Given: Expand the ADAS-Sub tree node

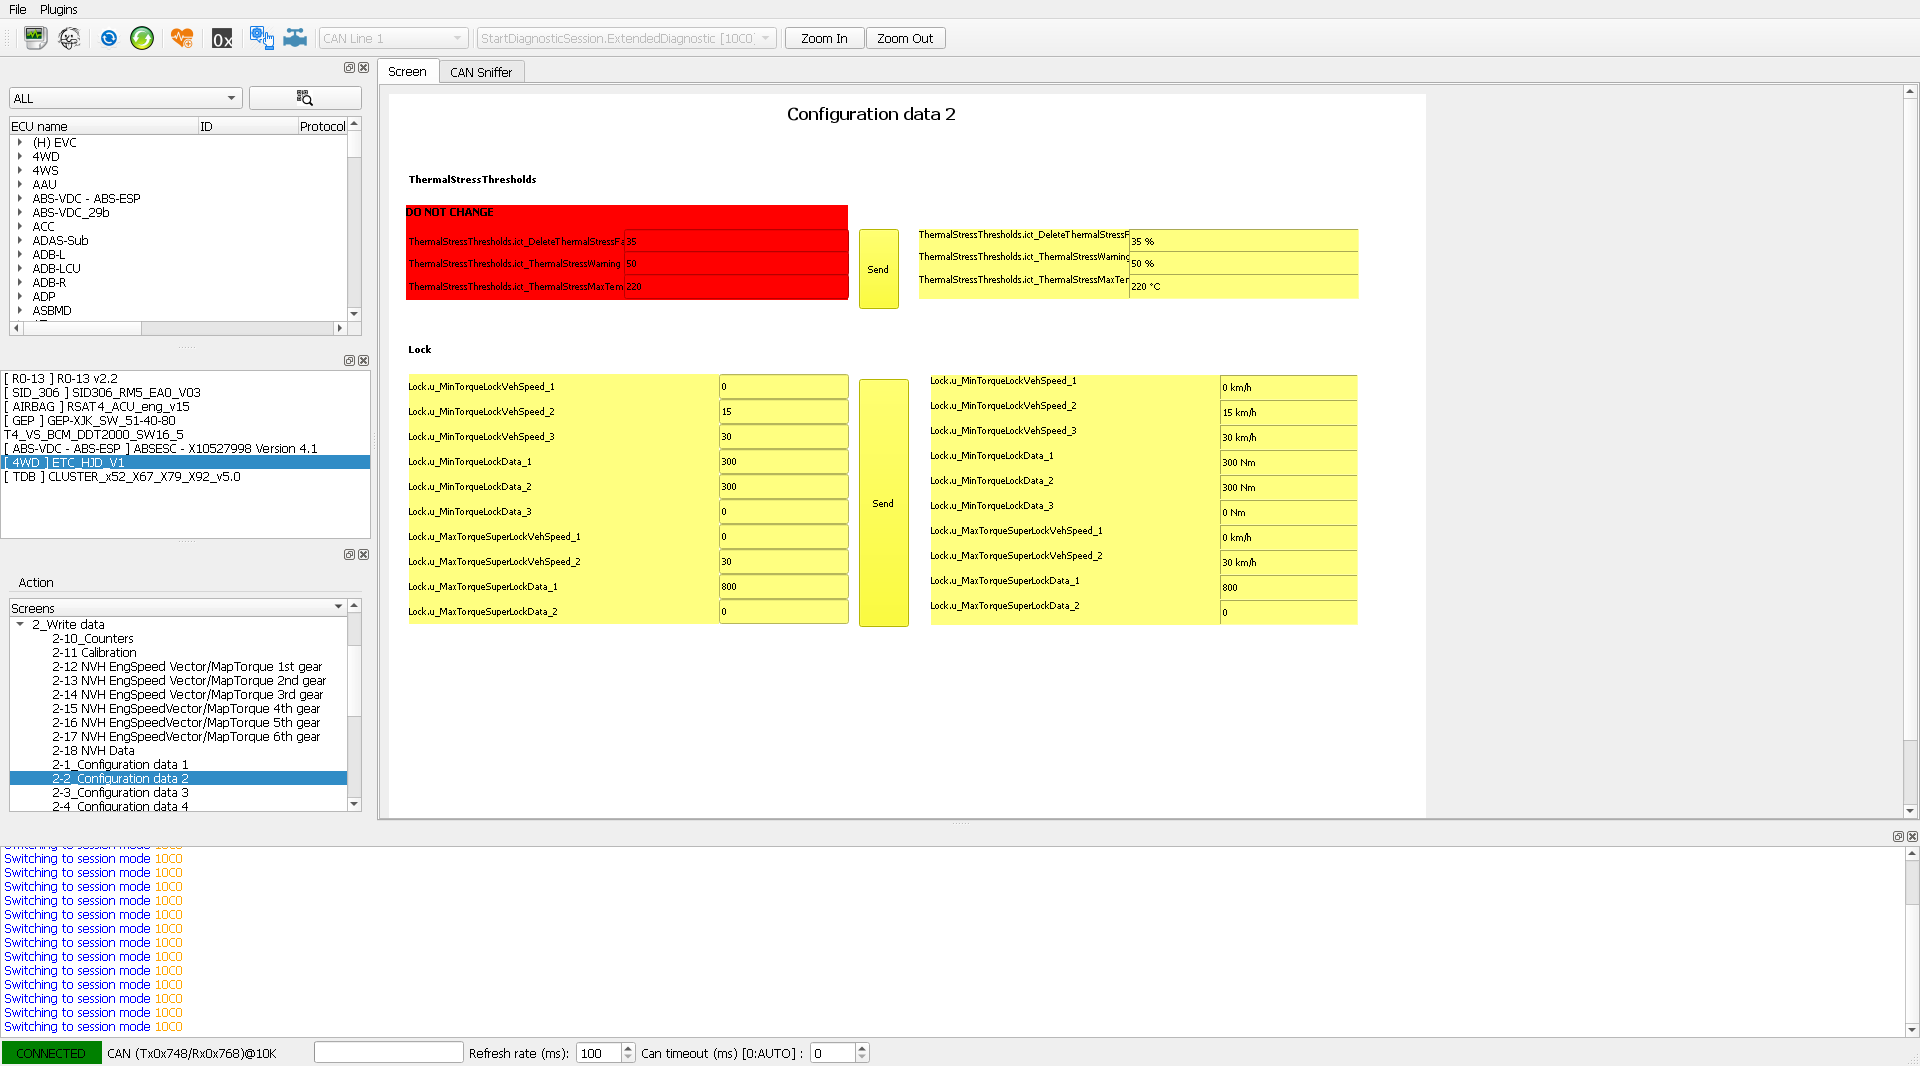Looking at the screenshot, I should [20, 240].
